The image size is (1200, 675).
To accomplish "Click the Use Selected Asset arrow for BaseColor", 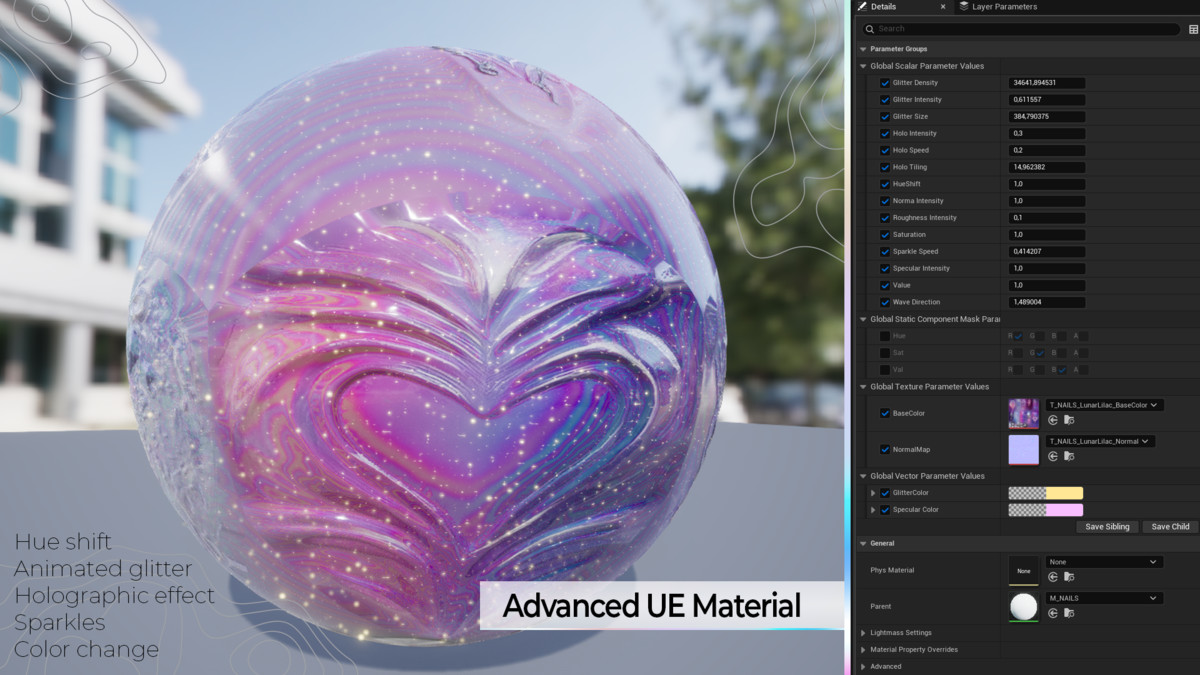I will tap(1053, 421).
